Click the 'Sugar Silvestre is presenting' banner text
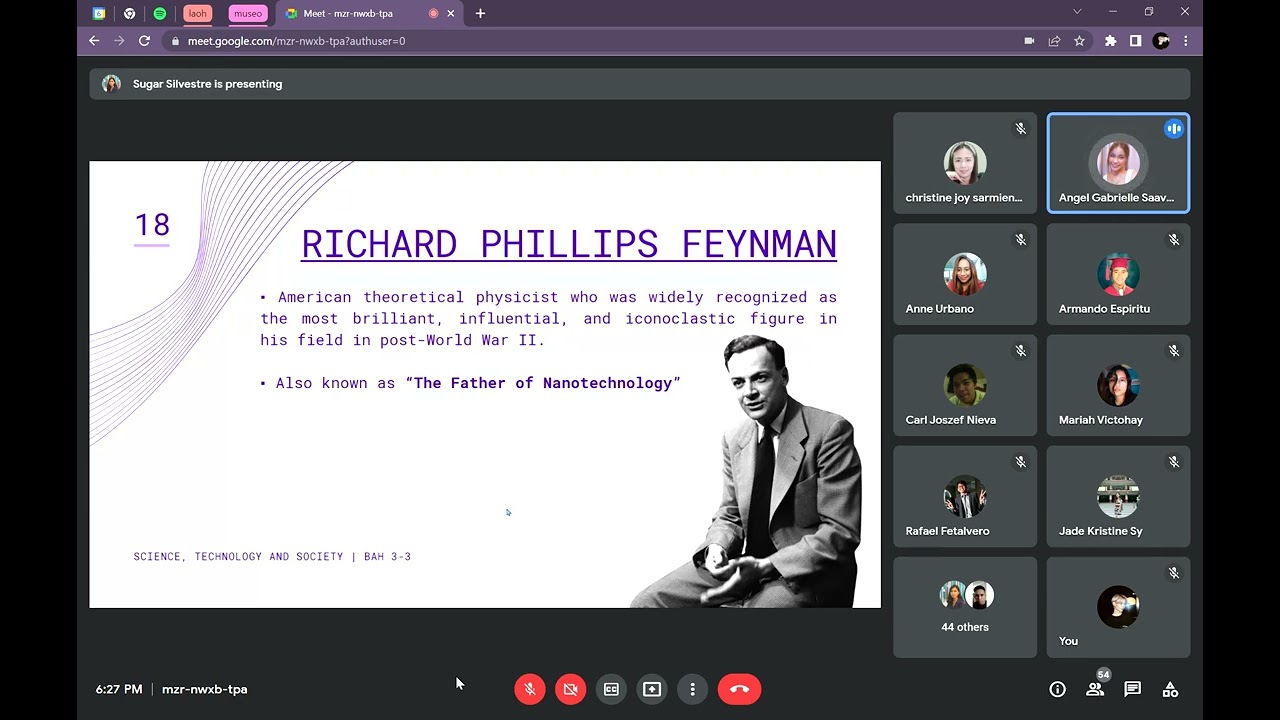Image resolution: width=1280 pixels, height=720 pixels. click(207, 84)
